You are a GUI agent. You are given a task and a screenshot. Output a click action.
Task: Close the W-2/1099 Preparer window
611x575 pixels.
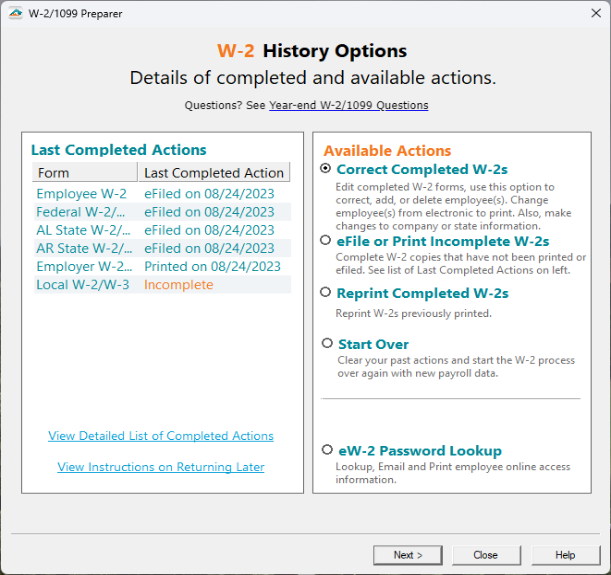596,13
